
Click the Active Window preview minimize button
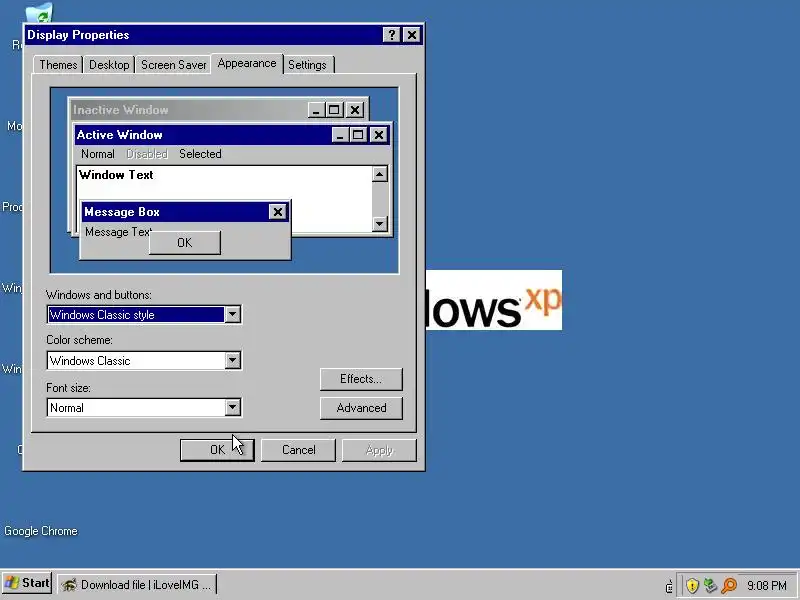pos(340,135)
